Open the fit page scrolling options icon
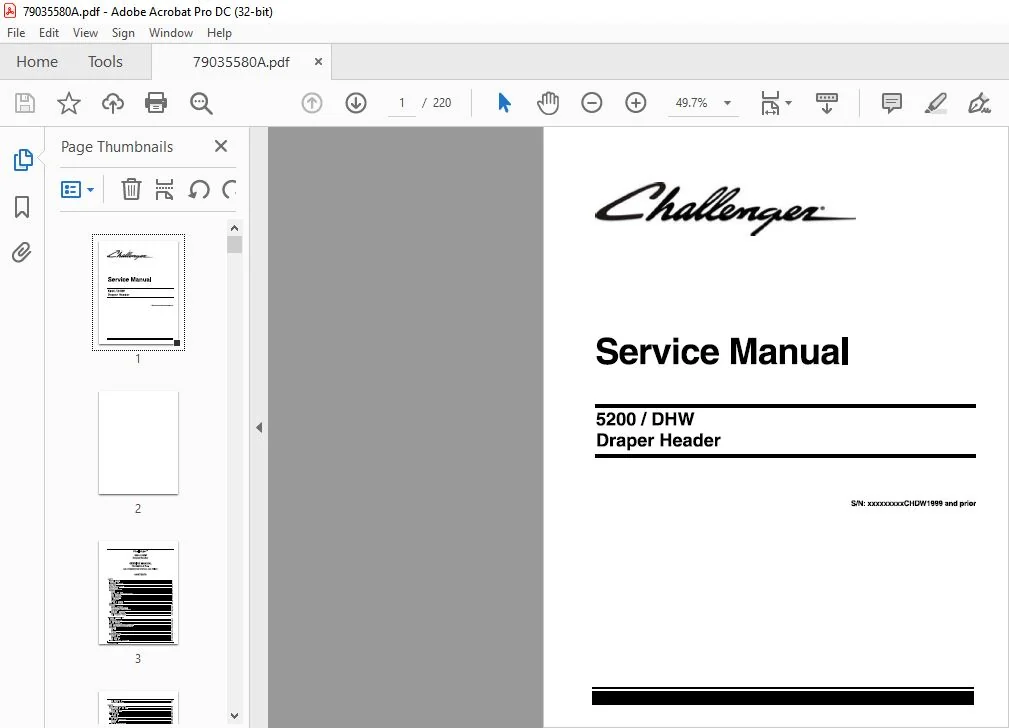This screenshot has height=728, width=1009. [775, 103]
